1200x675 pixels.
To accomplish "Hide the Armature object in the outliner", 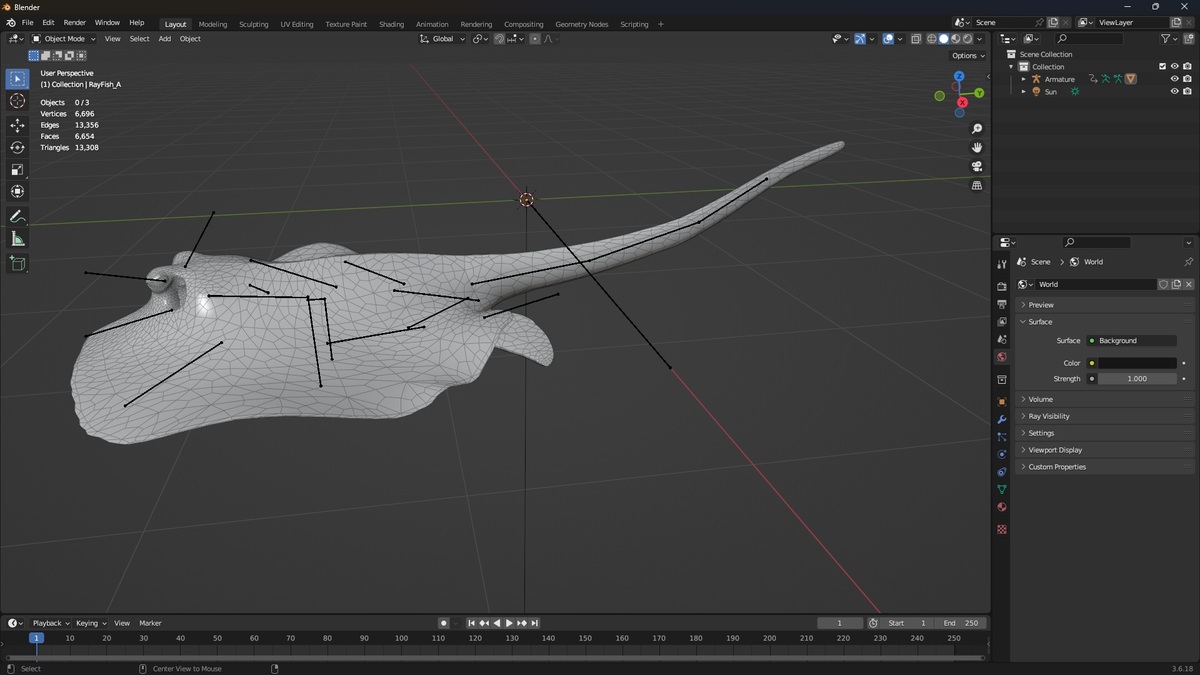I will pyautogui.click(x=1174, y=79).
